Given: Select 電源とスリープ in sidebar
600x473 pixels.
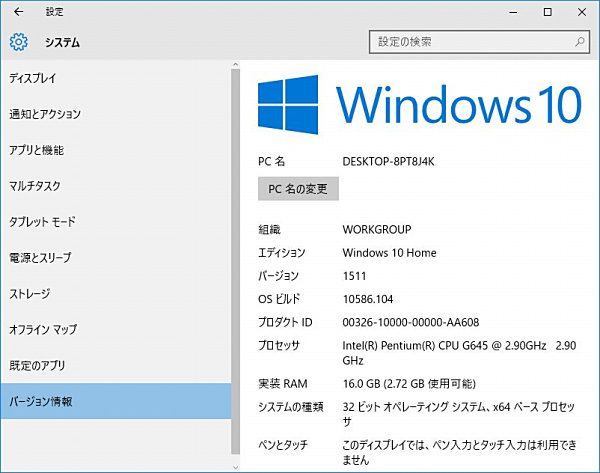Looking at the screenshot, I should click(116, 258).
